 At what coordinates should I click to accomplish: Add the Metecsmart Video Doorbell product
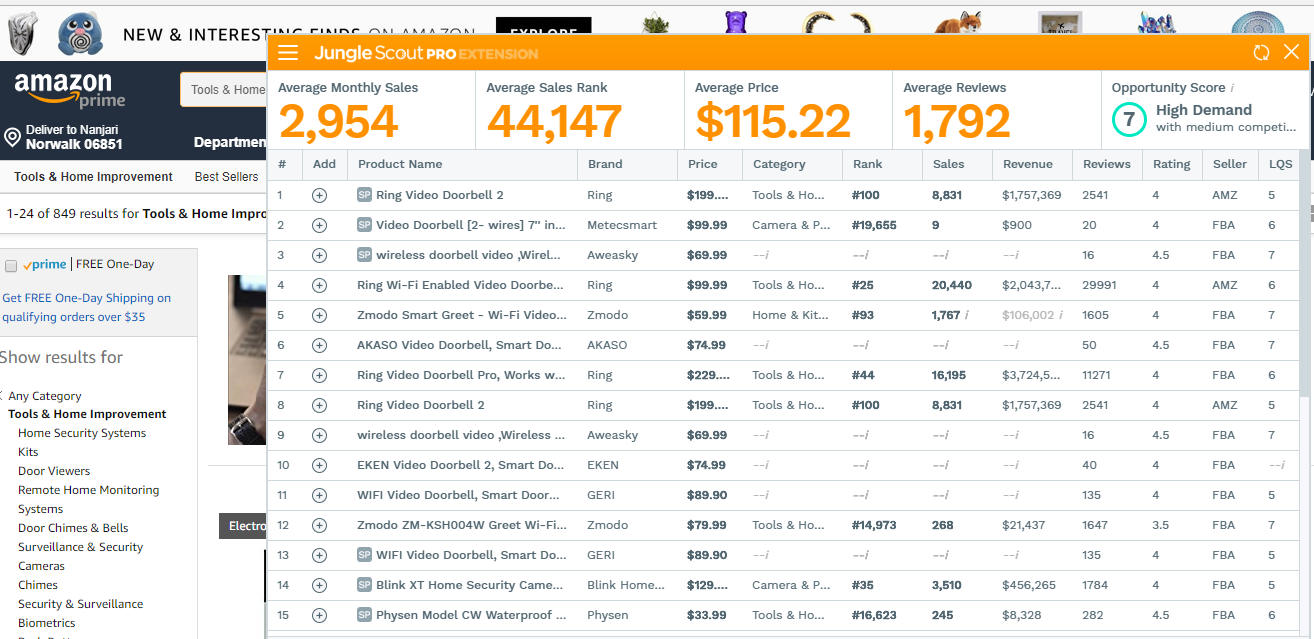pos(319,225)
